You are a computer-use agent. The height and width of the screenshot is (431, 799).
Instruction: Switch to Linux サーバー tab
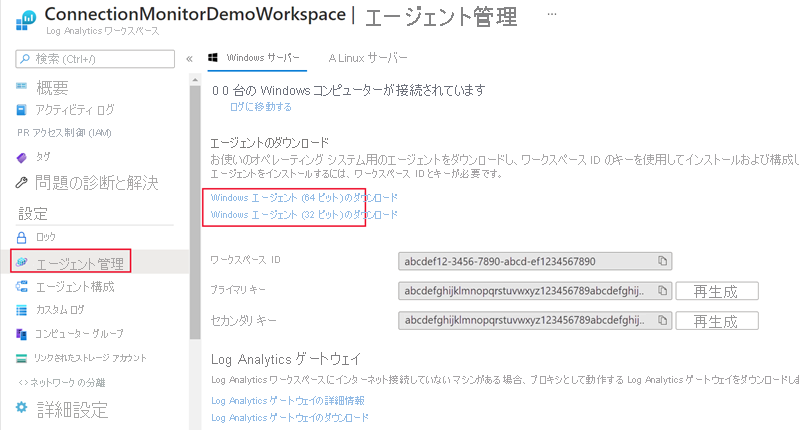pyautogui.click(x=367, y=58)
